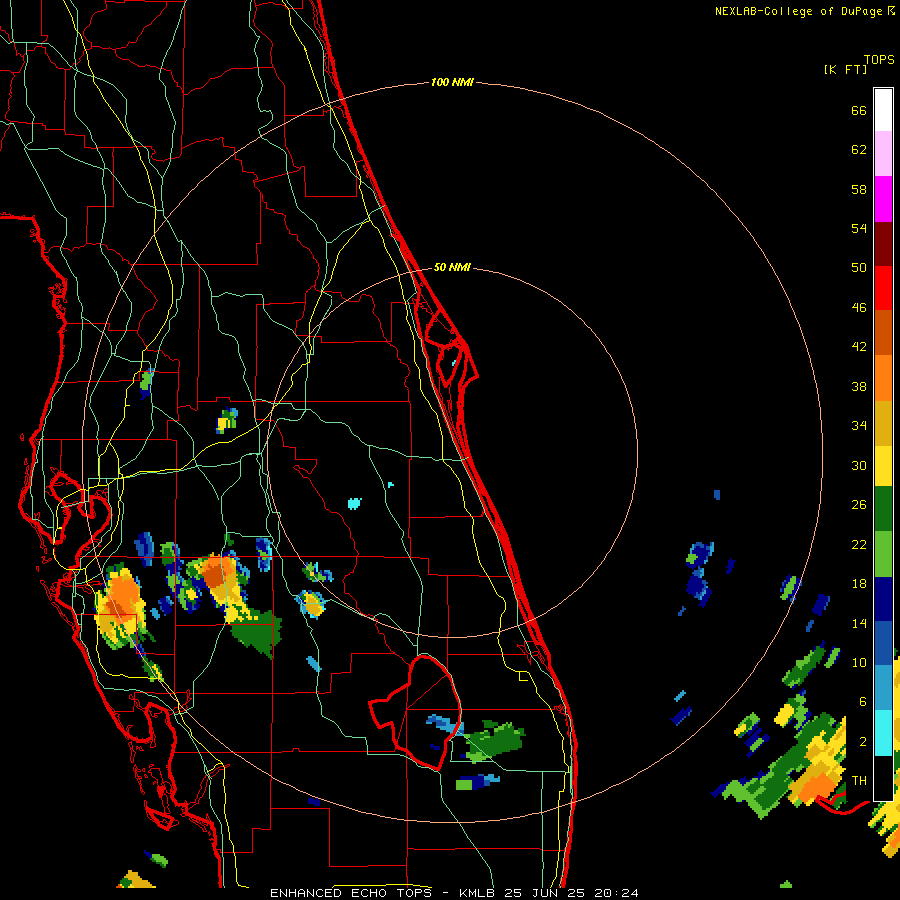Click the 18 value on the legend
Screen dimensions: 900x900
tap(859, 584)
